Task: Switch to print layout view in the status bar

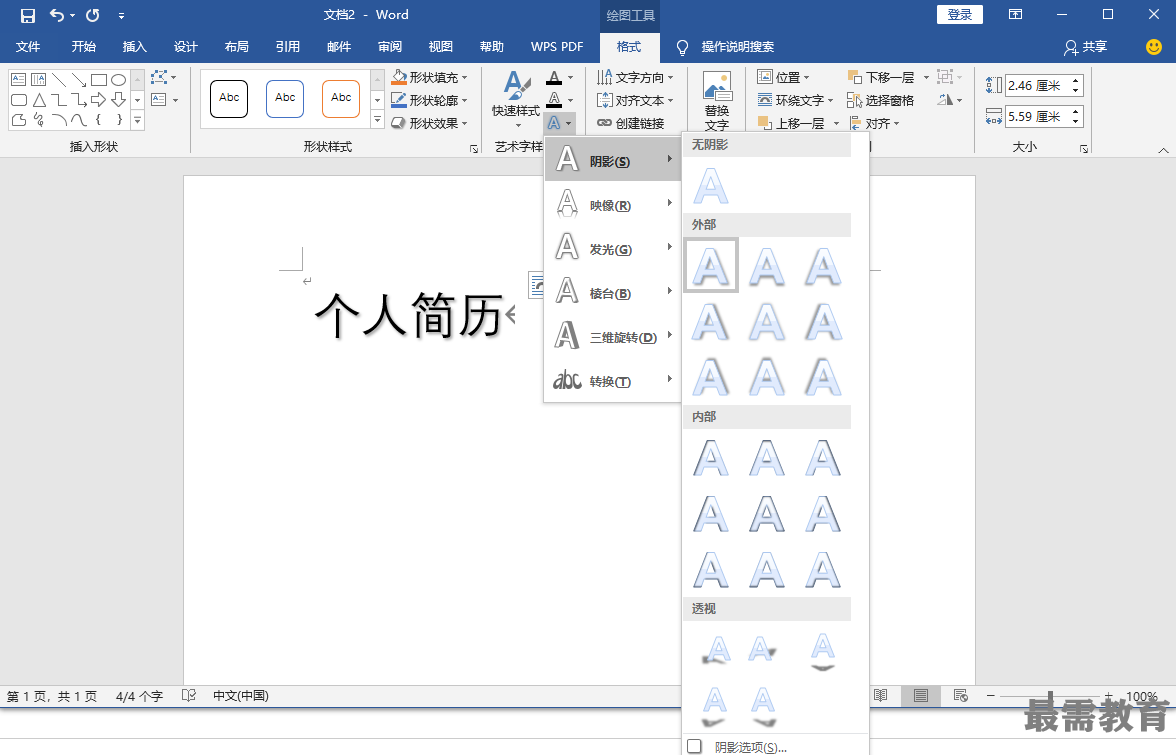Action: [x=920, y=696]
